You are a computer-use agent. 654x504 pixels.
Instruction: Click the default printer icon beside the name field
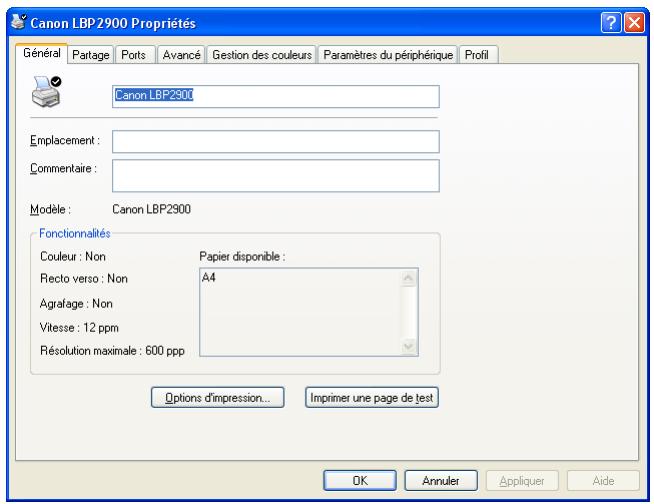pyautogui.click(x=46, y=91)
